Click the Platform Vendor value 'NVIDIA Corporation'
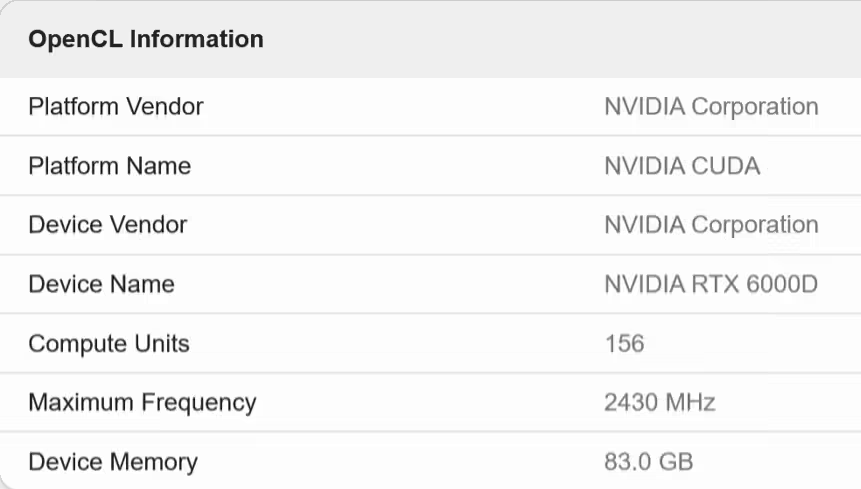 pyautogui.click(x=711, y=106)
